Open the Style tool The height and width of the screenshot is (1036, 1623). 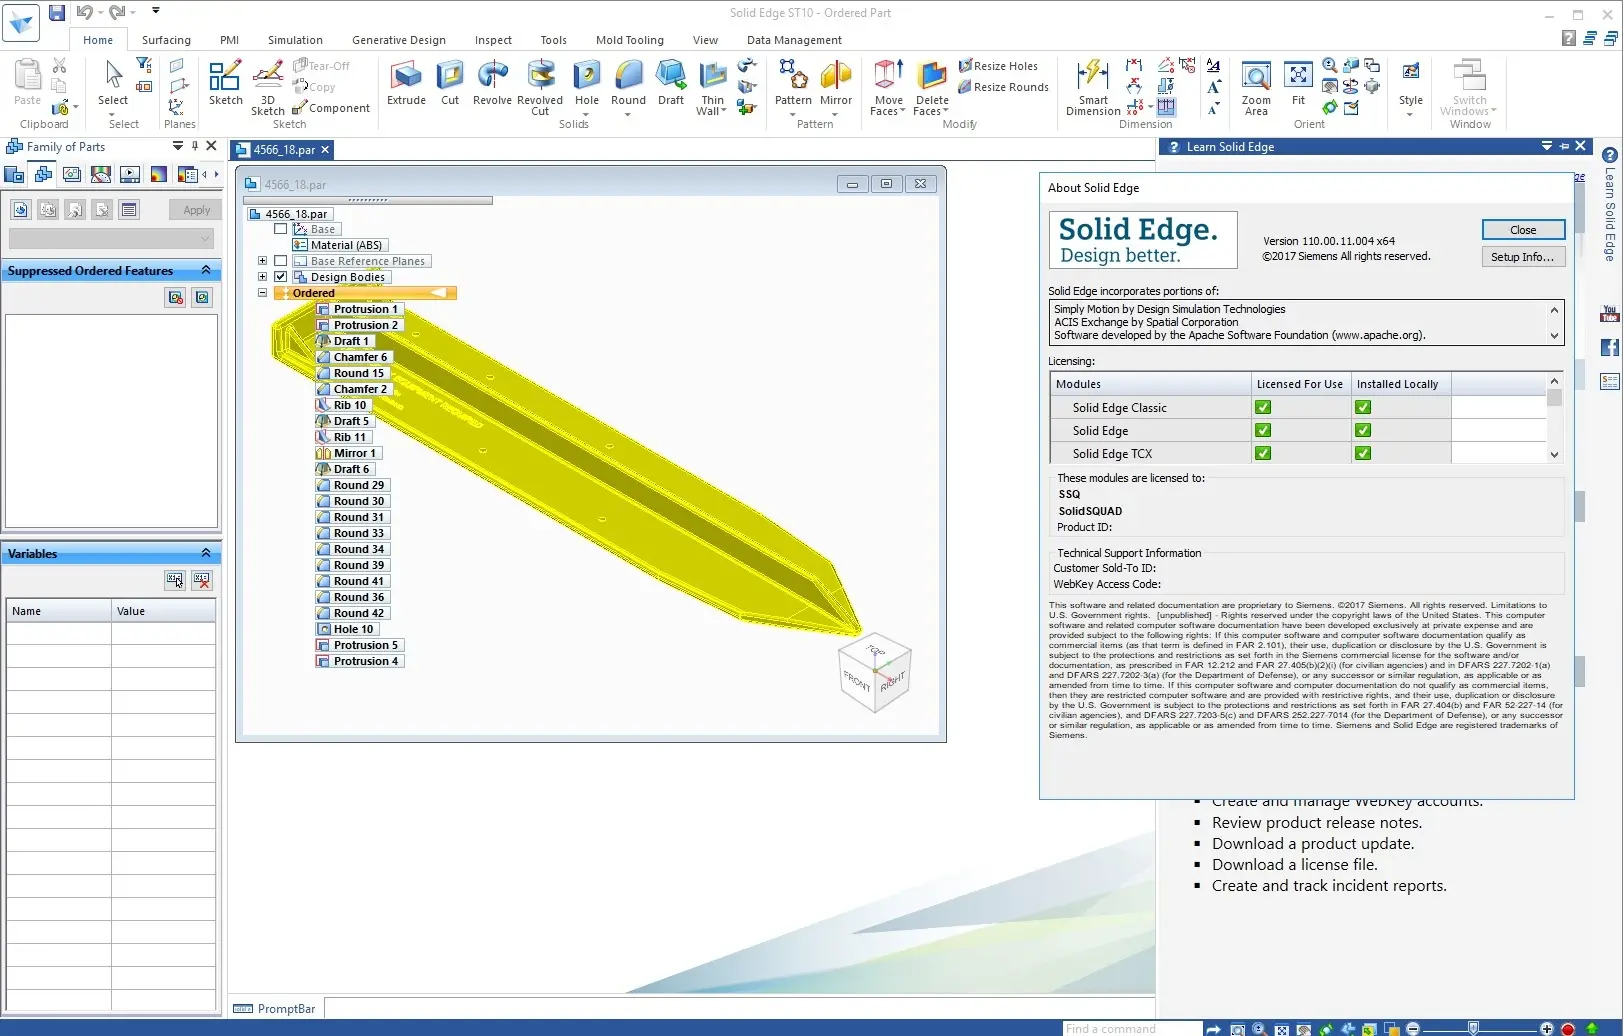(x=1410, y=82)
